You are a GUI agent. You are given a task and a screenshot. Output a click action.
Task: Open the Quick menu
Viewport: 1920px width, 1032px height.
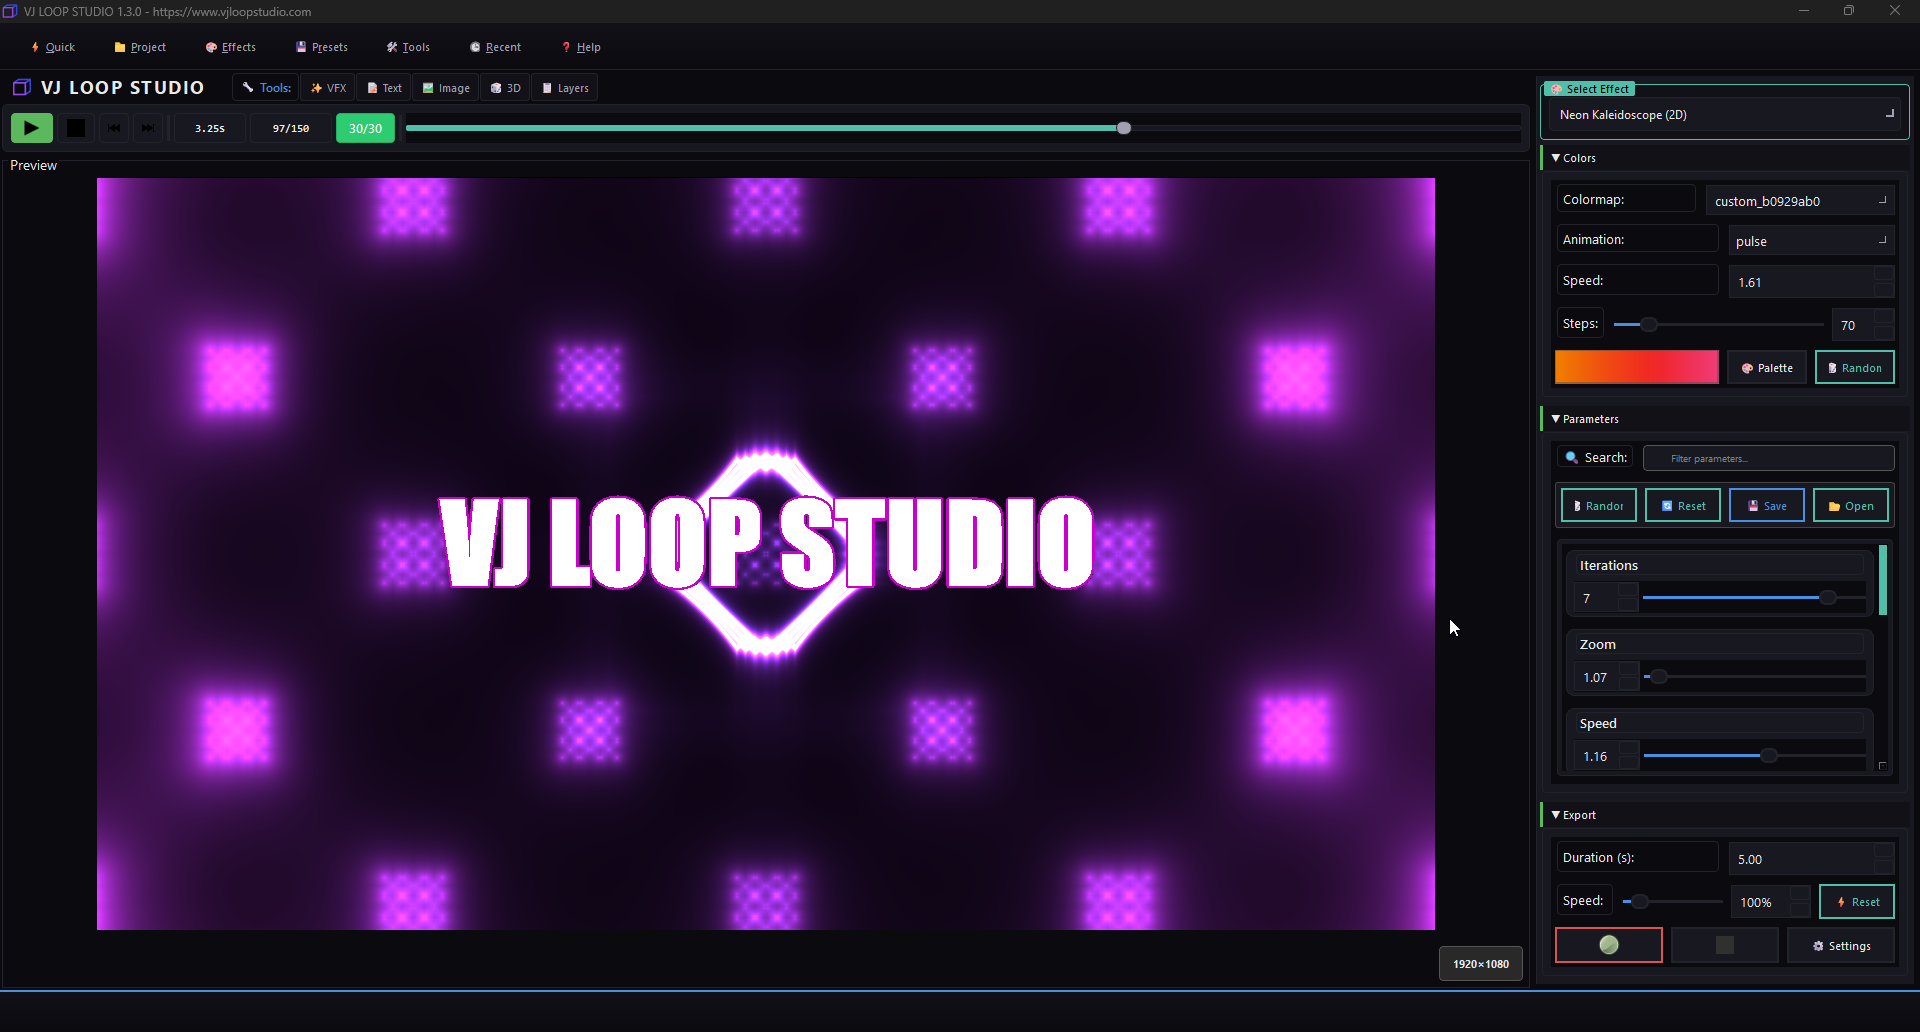53,47
